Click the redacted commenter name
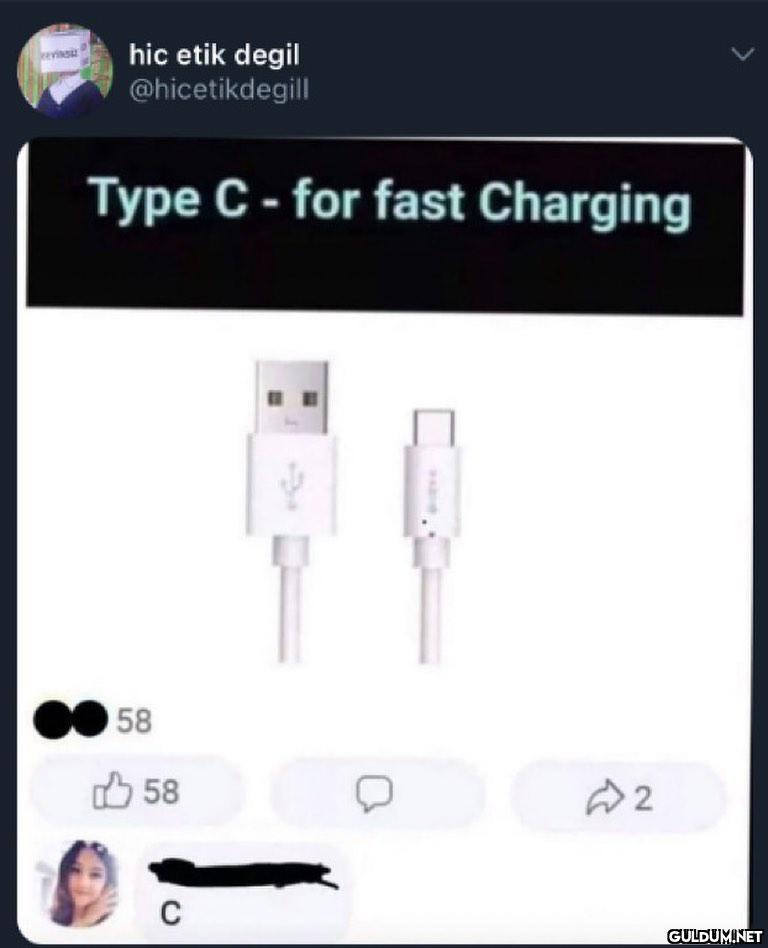This screenshot has height=948, width=768. (x=243, y=874)
